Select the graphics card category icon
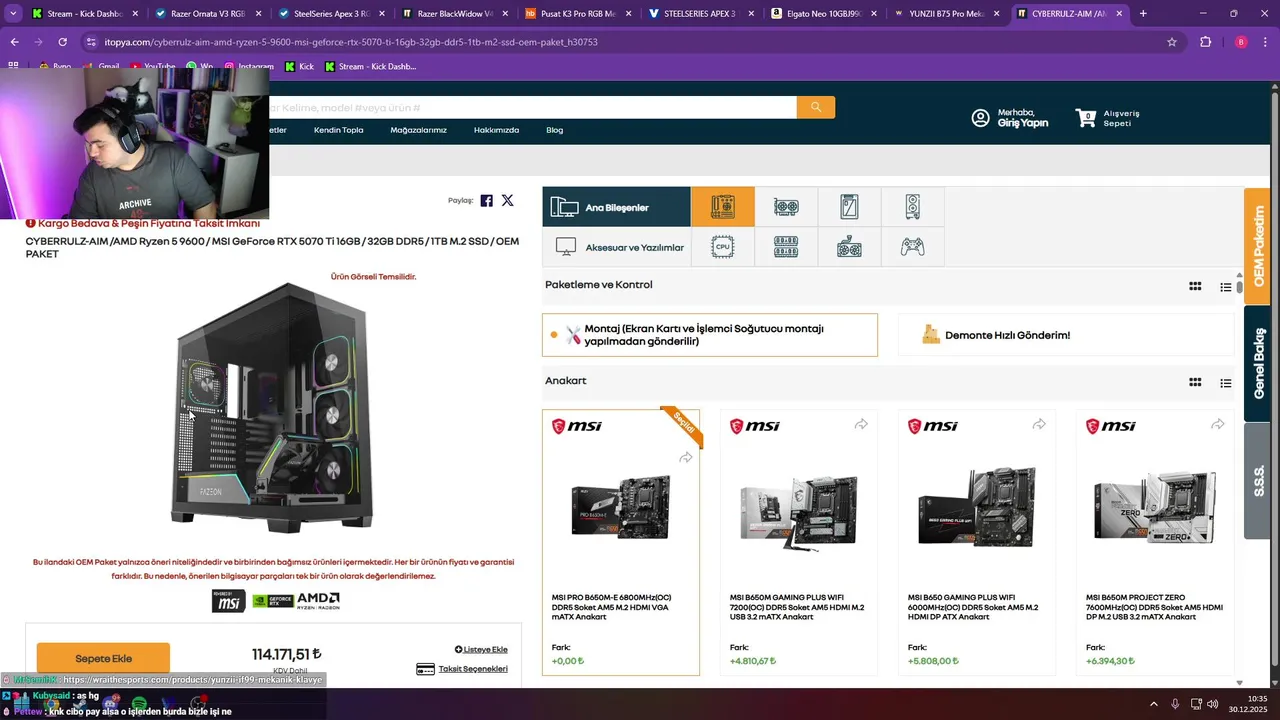This screenshot has width=1280, height=720. coord(786,207)
